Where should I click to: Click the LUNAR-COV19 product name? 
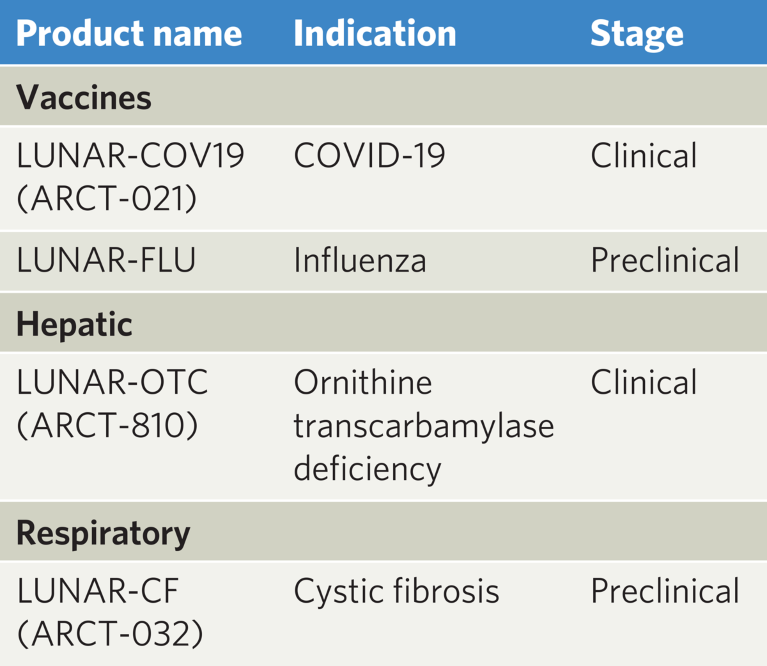click(130, 156)
